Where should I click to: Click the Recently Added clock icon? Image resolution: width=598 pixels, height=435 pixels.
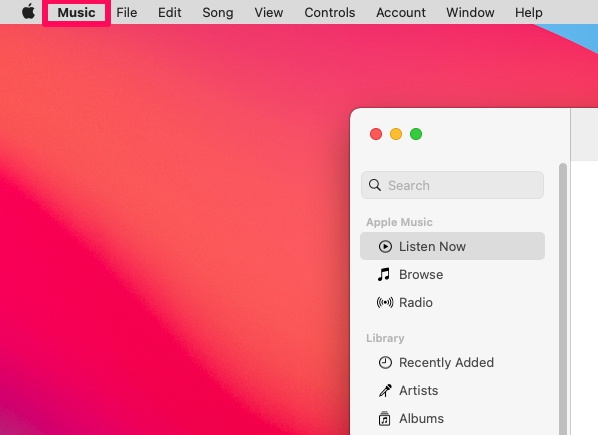click(385, 363)
